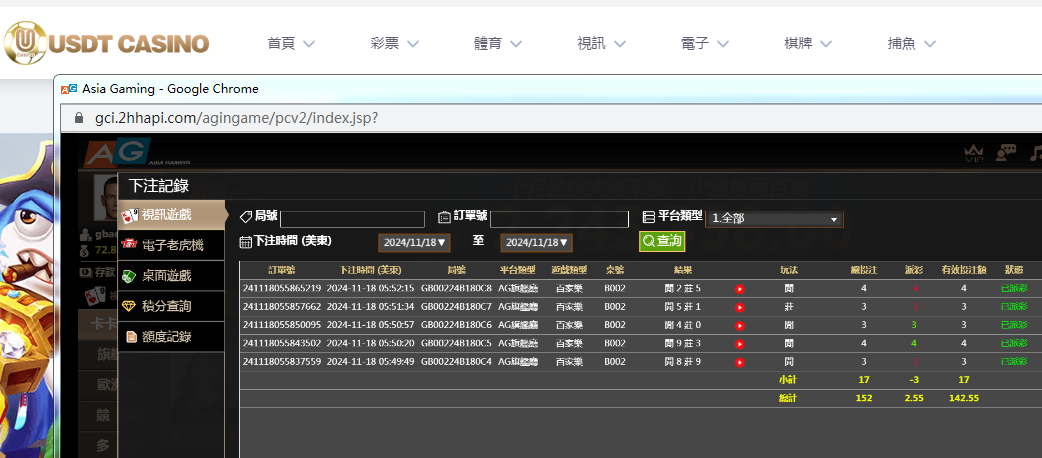
Task: Open the end date picker after 至
Action: [536, 242]
